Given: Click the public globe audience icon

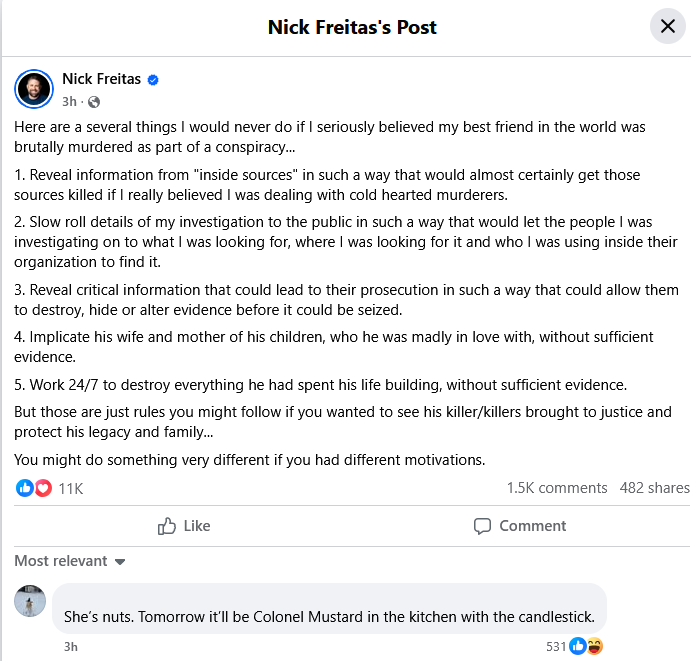Looking at the screenshot, I should [x=94, y=102].
